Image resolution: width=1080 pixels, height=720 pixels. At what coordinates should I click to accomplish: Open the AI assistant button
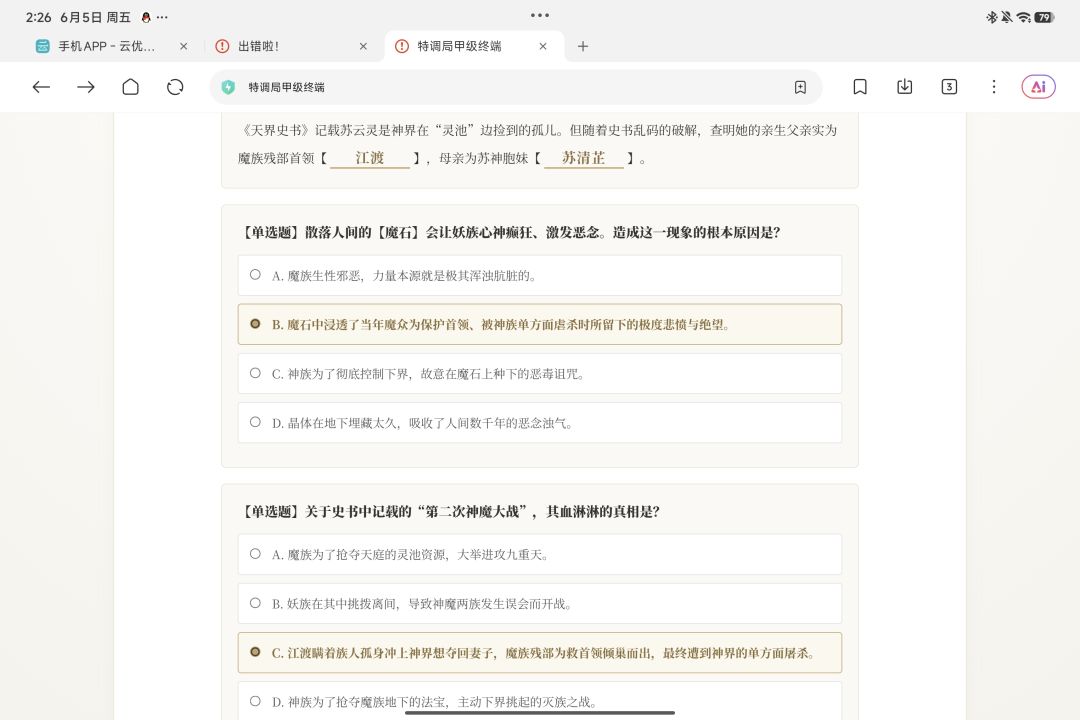tap(1038, 87)
